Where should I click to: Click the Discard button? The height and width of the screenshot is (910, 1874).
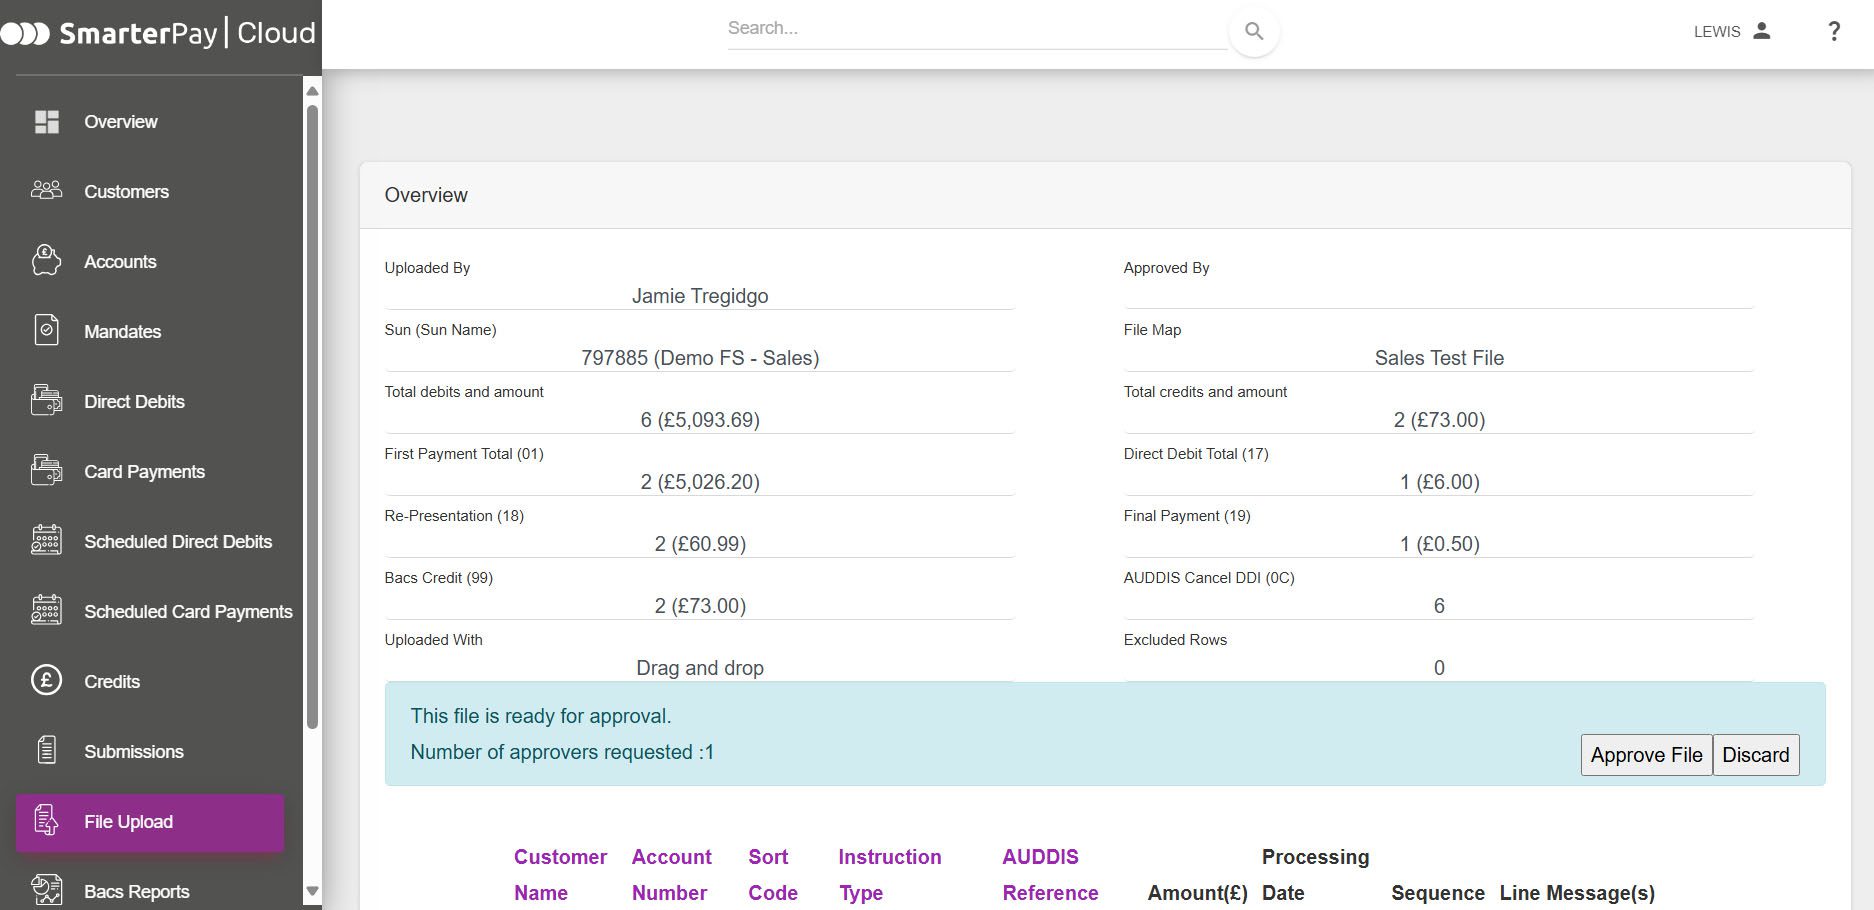pos(1755,755)
